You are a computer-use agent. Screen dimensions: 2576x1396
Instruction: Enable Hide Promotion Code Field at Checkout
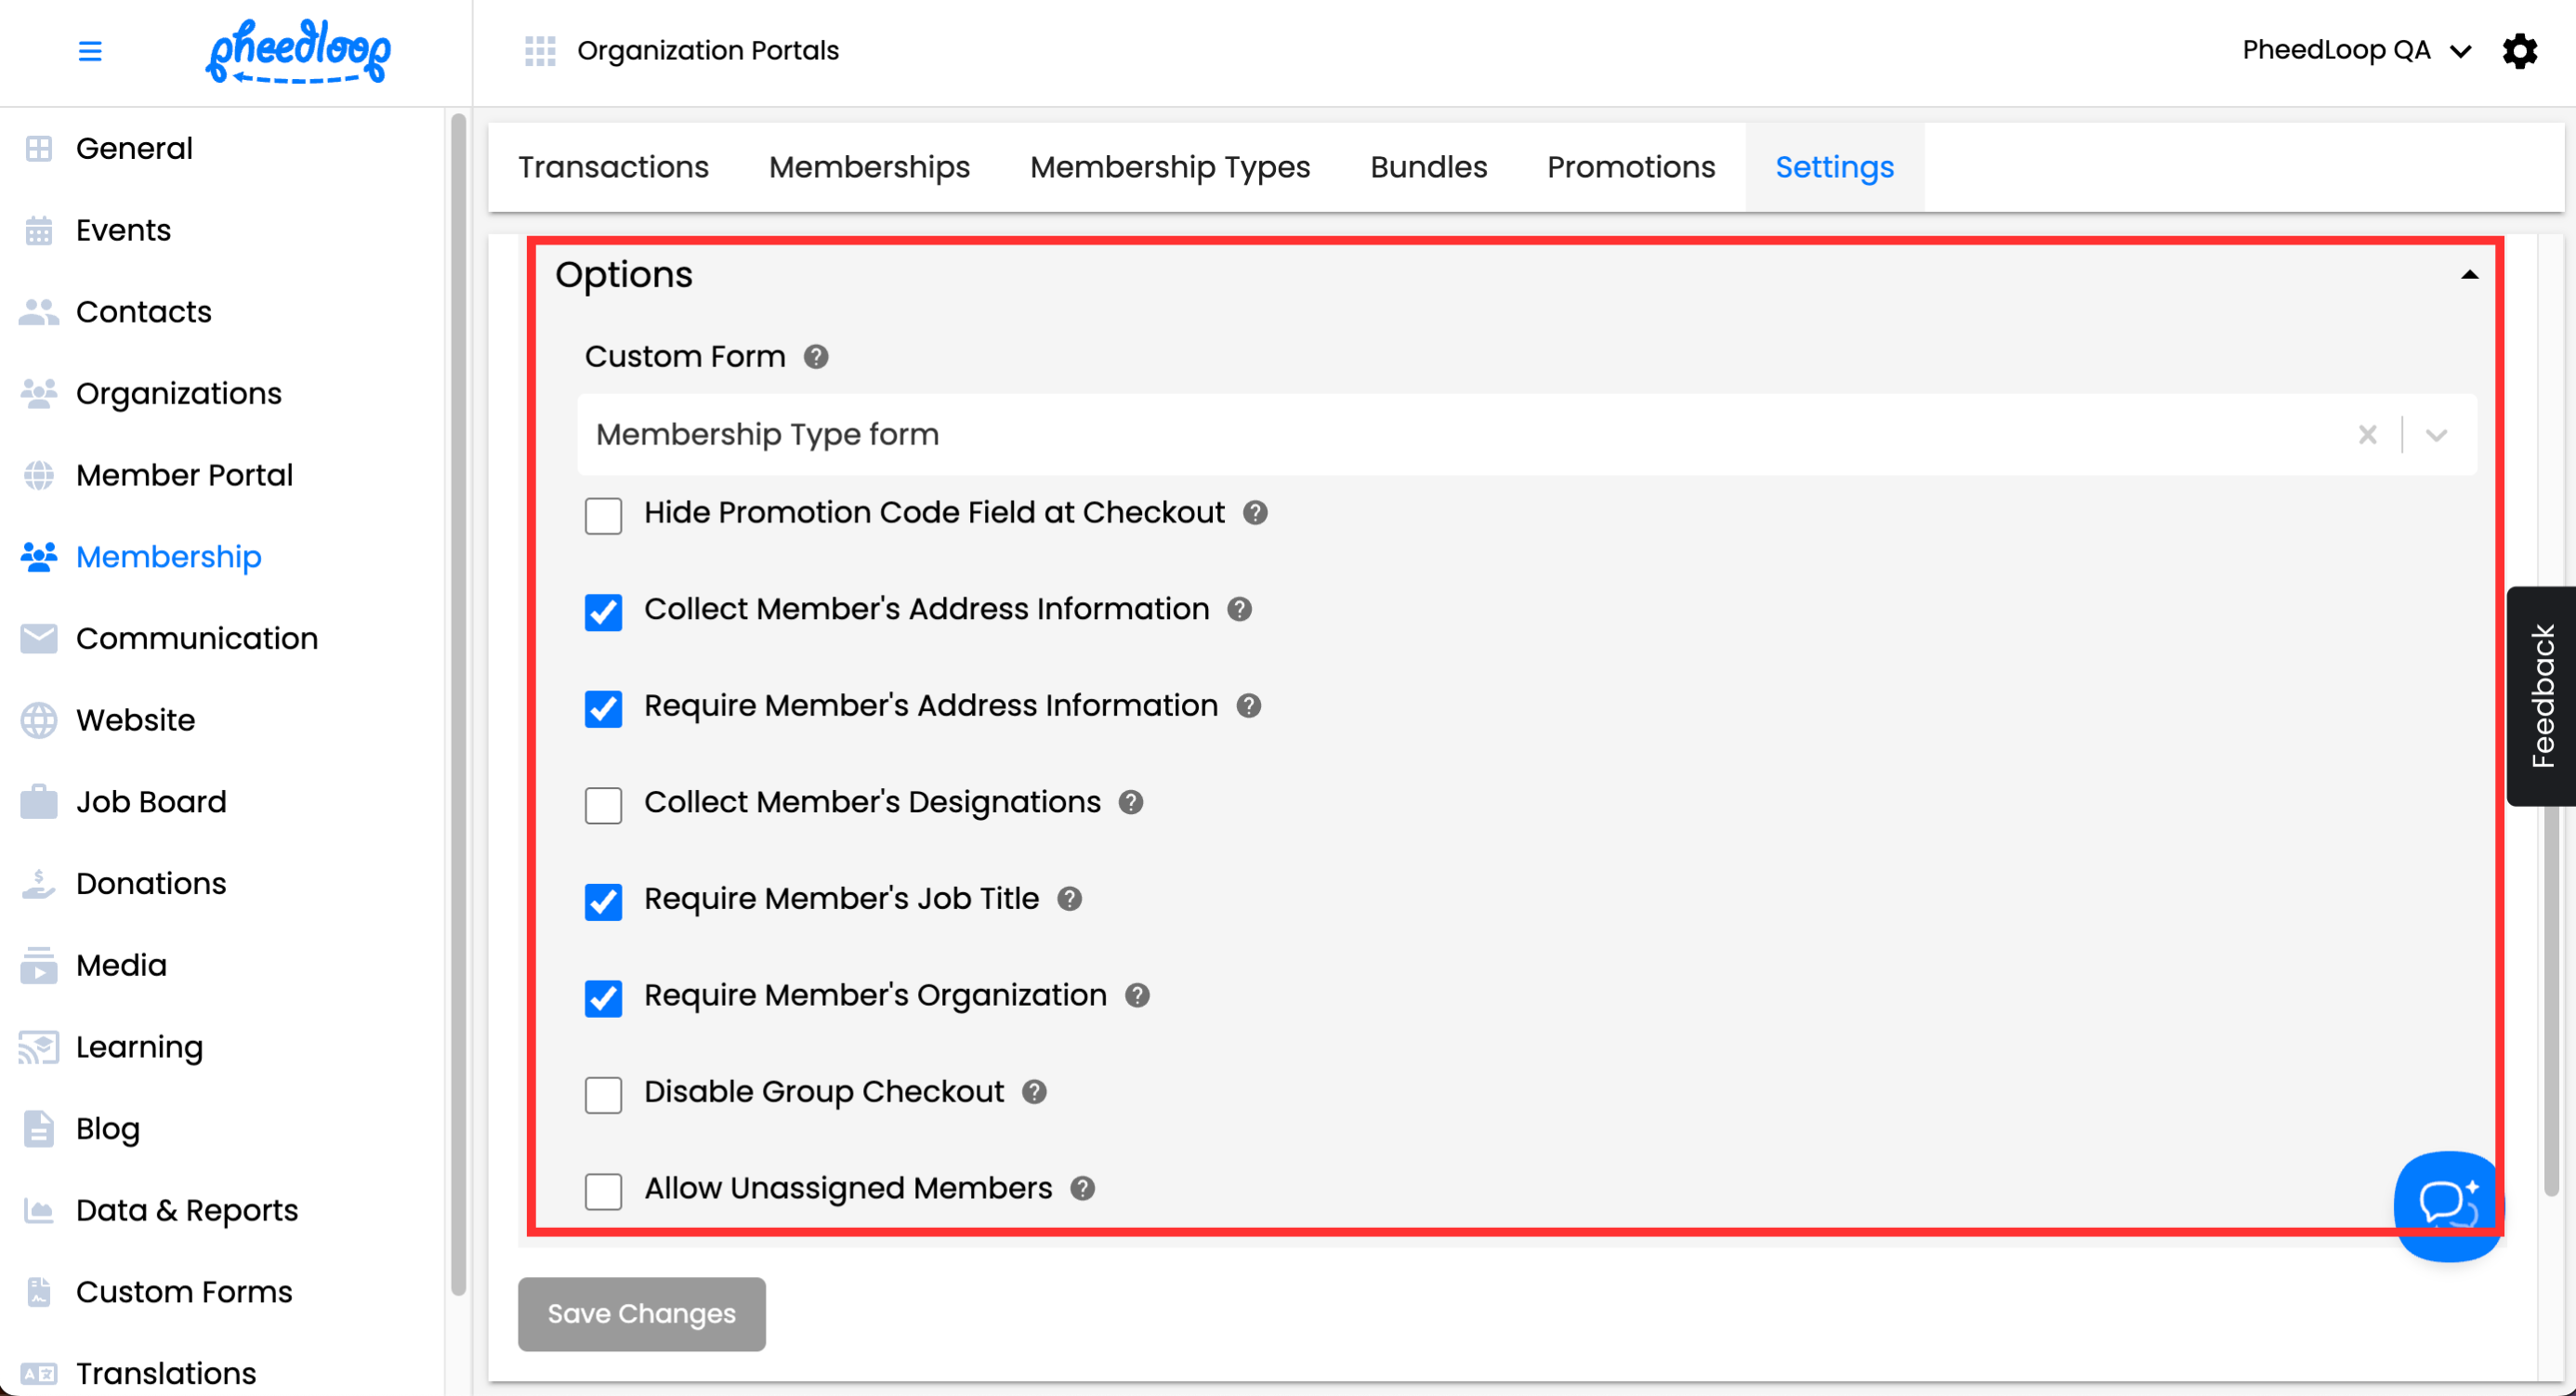(x=603, y=516)
